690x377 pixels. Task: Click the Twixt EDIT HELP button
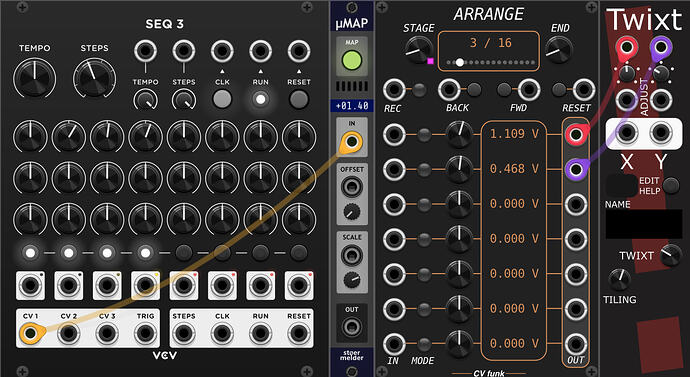pos(671,186)
